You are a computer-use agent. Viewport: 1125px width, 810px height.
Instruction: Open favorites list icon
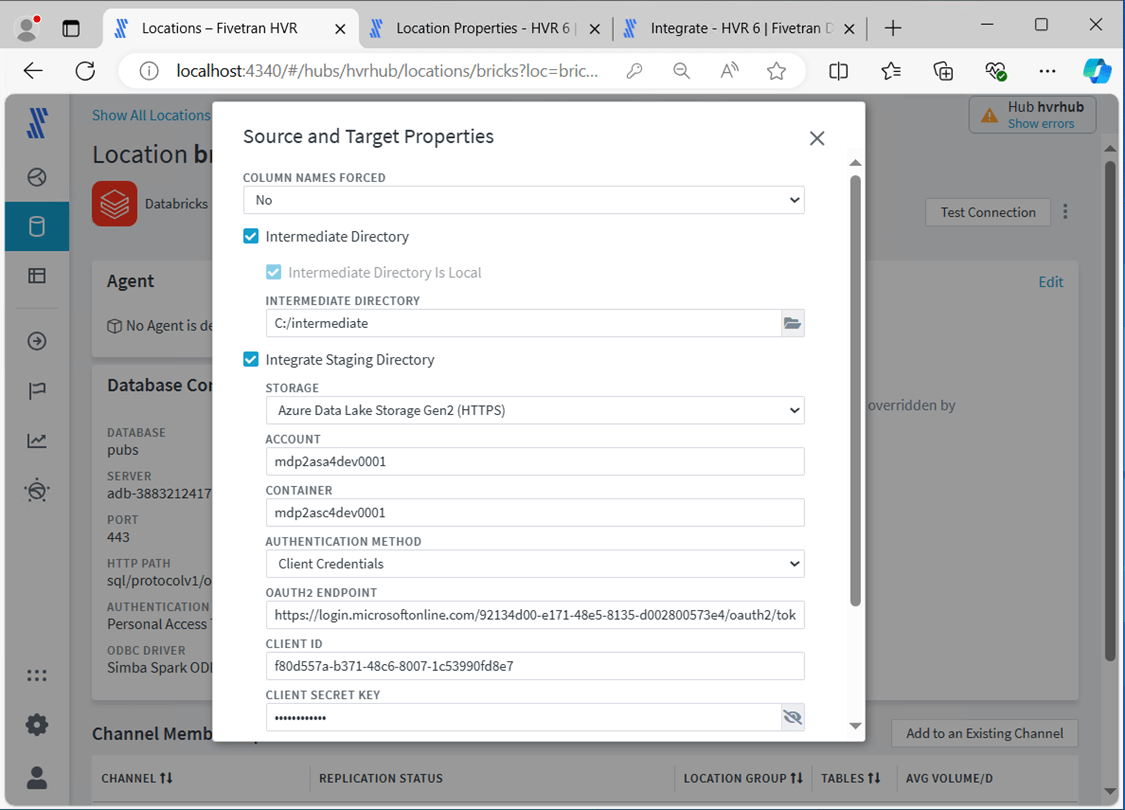(890, 71)
